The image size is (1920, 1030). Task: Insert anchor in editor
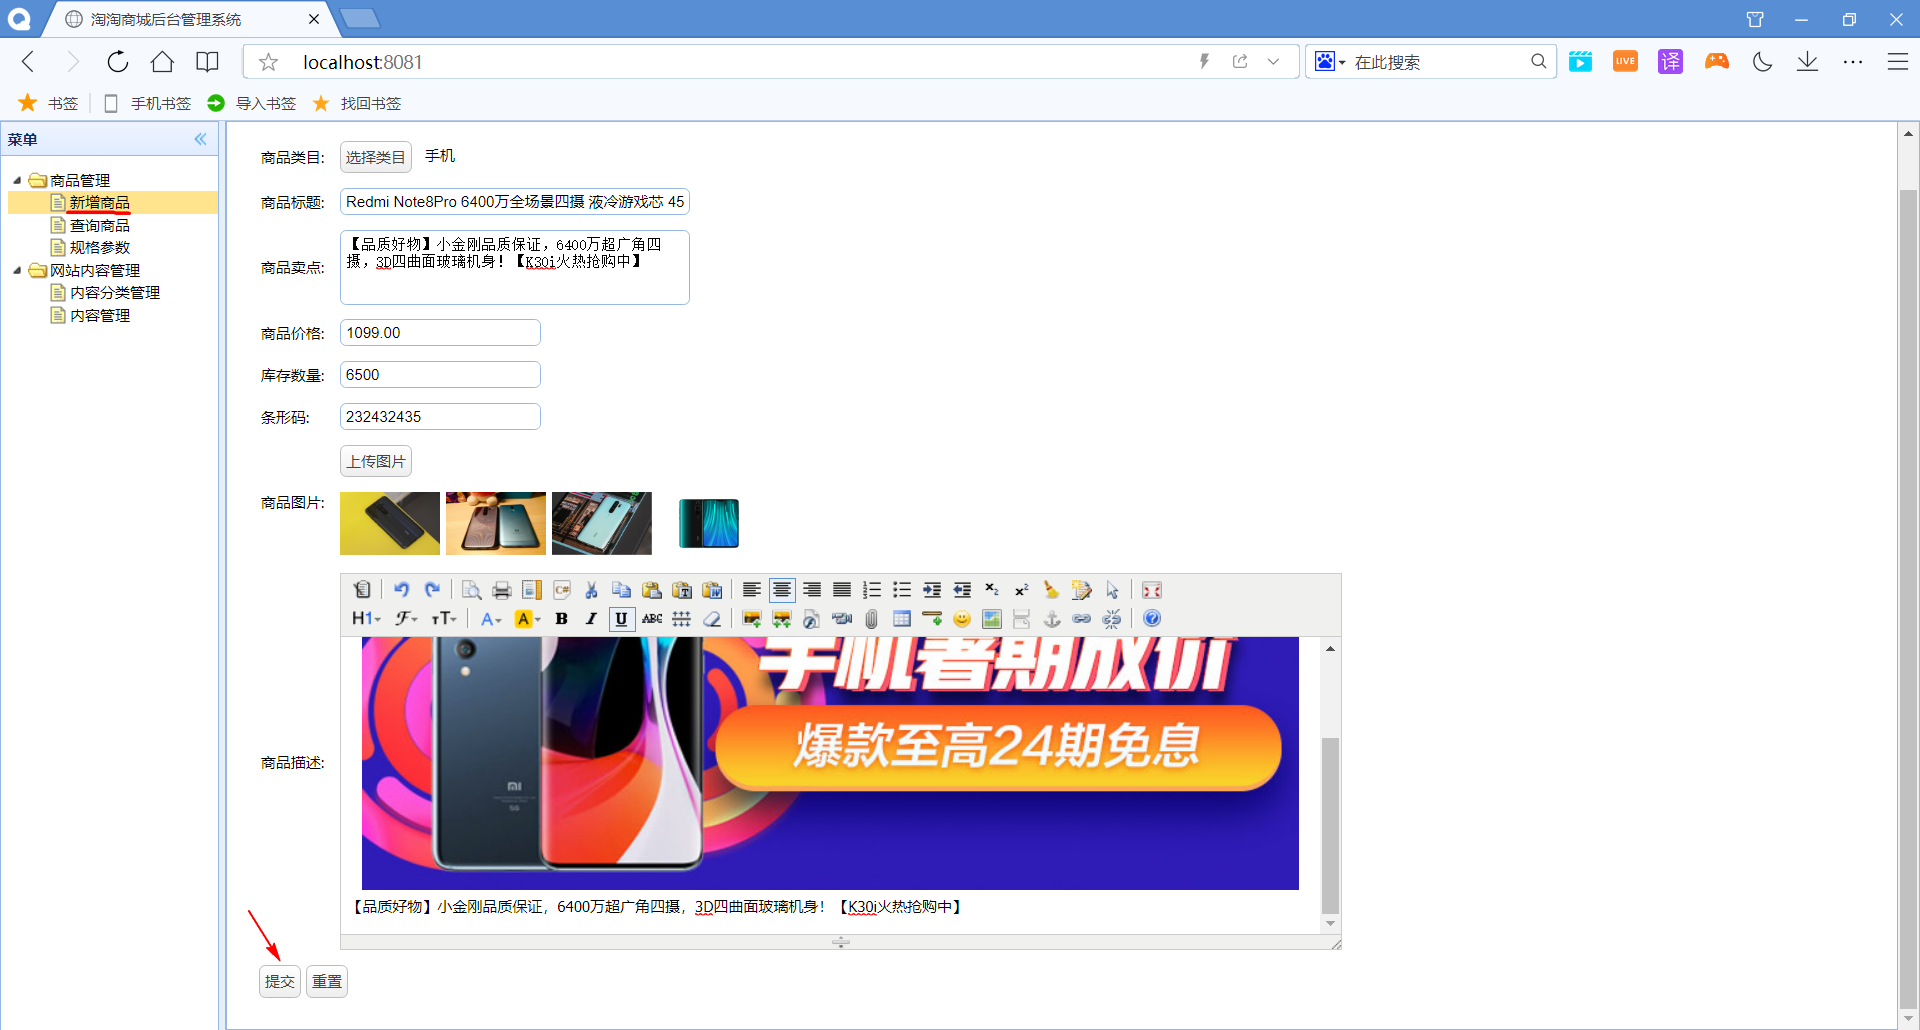coord(1051,619)
